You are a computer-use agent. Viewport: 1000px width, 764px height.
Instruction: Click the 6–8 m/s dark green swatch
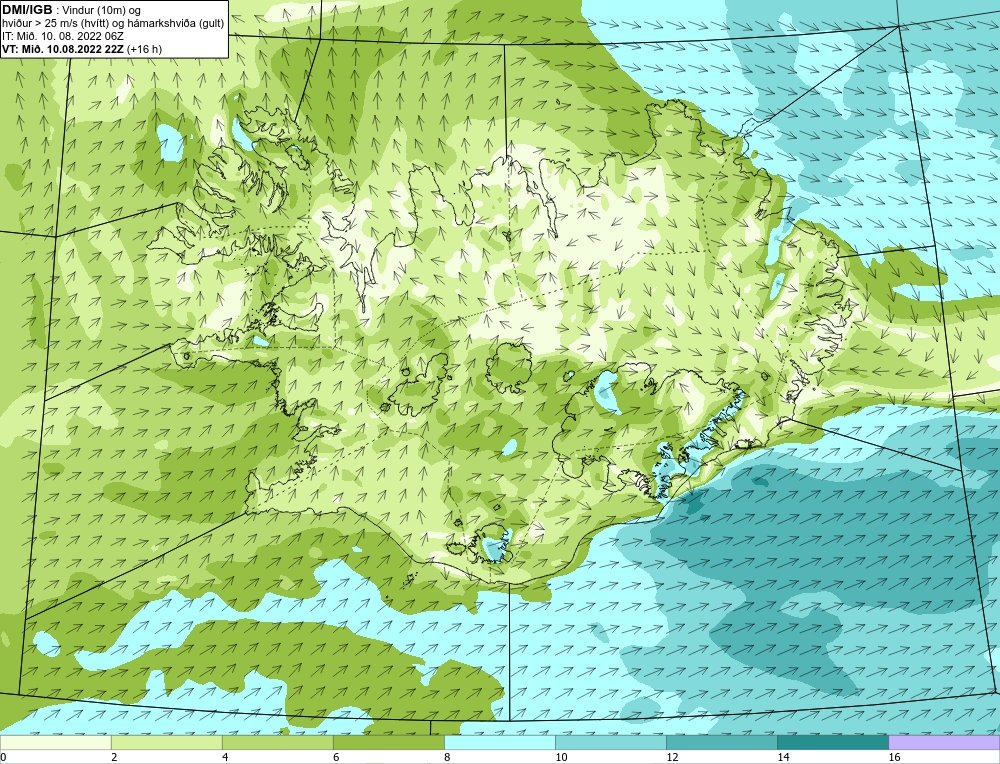pos(388,743)
